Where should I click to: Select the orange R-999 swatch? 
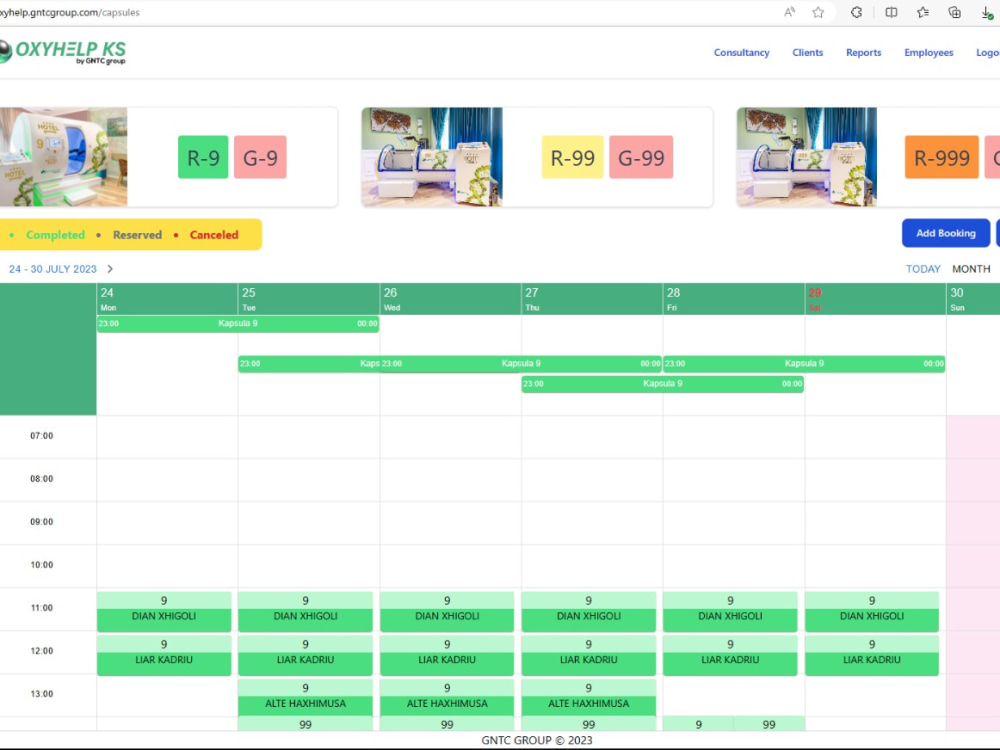(x=941, y=157)
